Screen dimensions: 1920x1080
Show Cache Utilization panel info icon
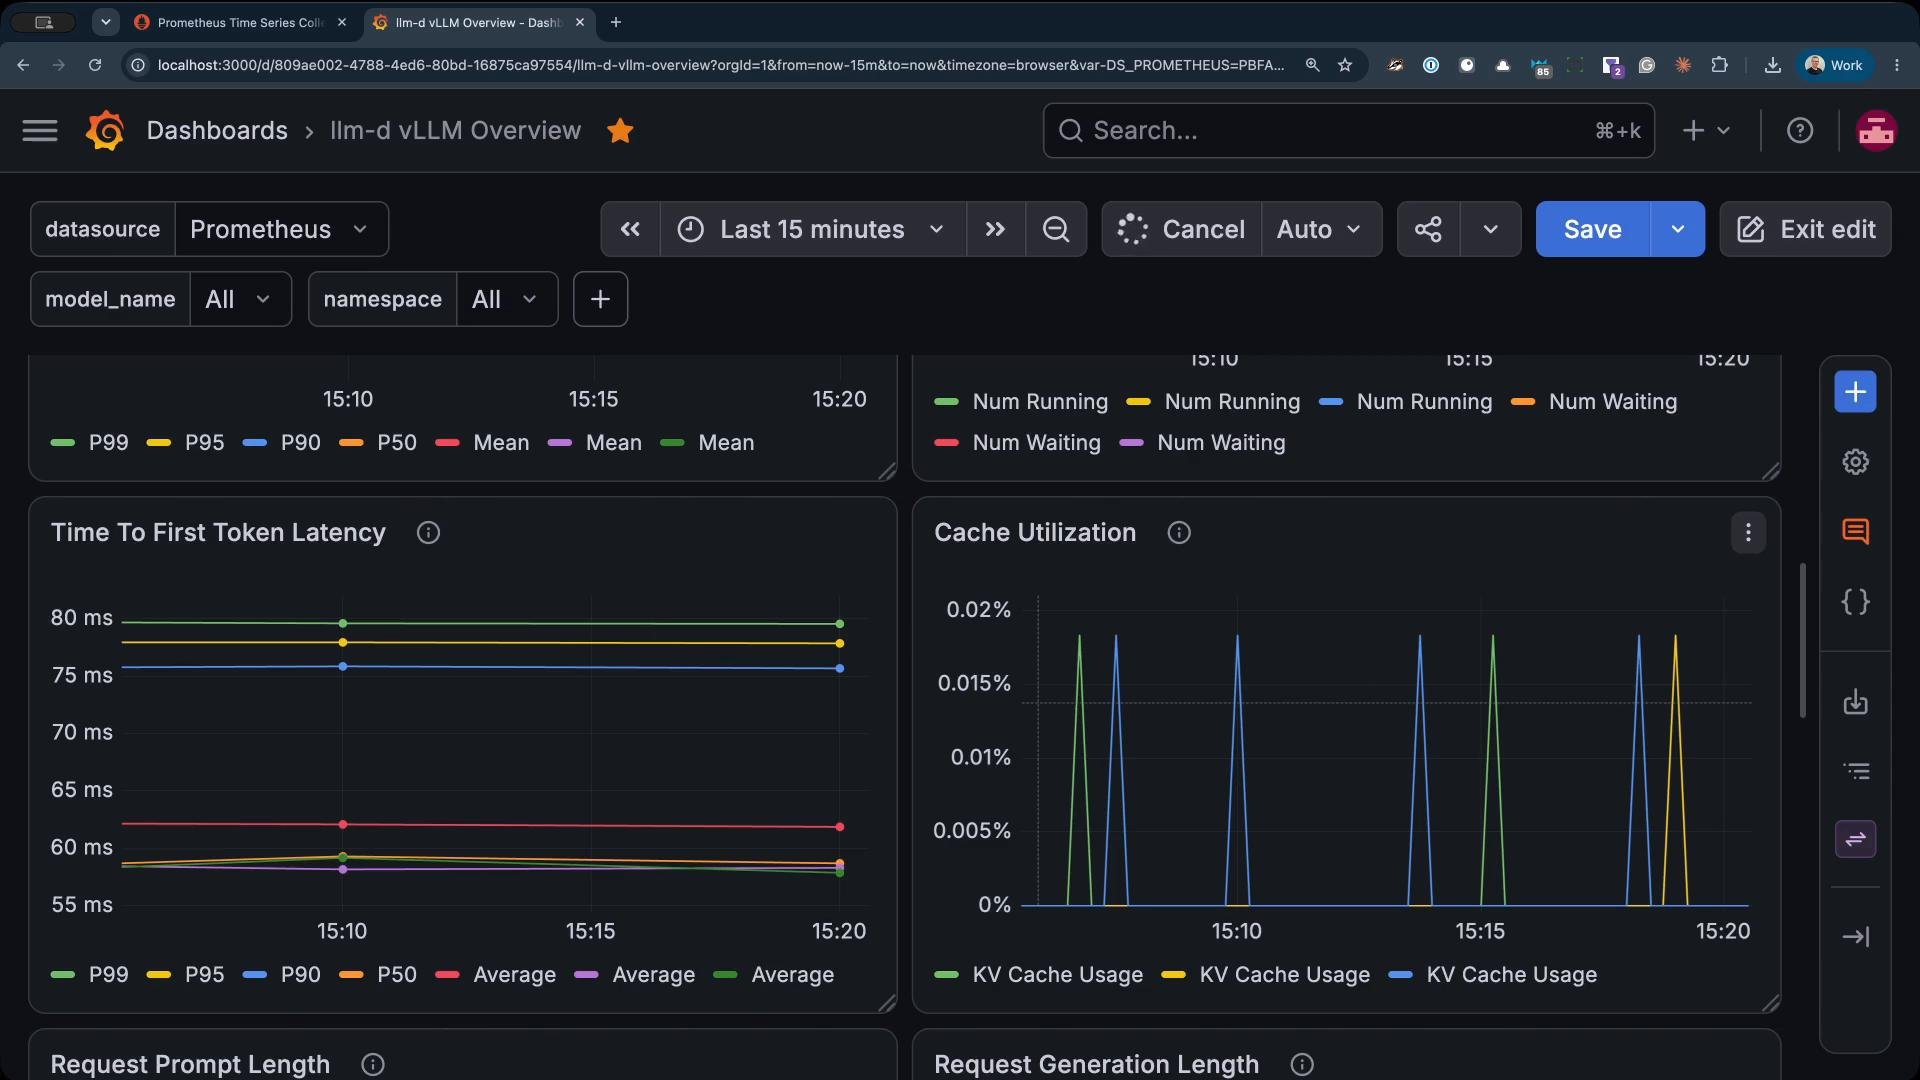coord(1179,533)
